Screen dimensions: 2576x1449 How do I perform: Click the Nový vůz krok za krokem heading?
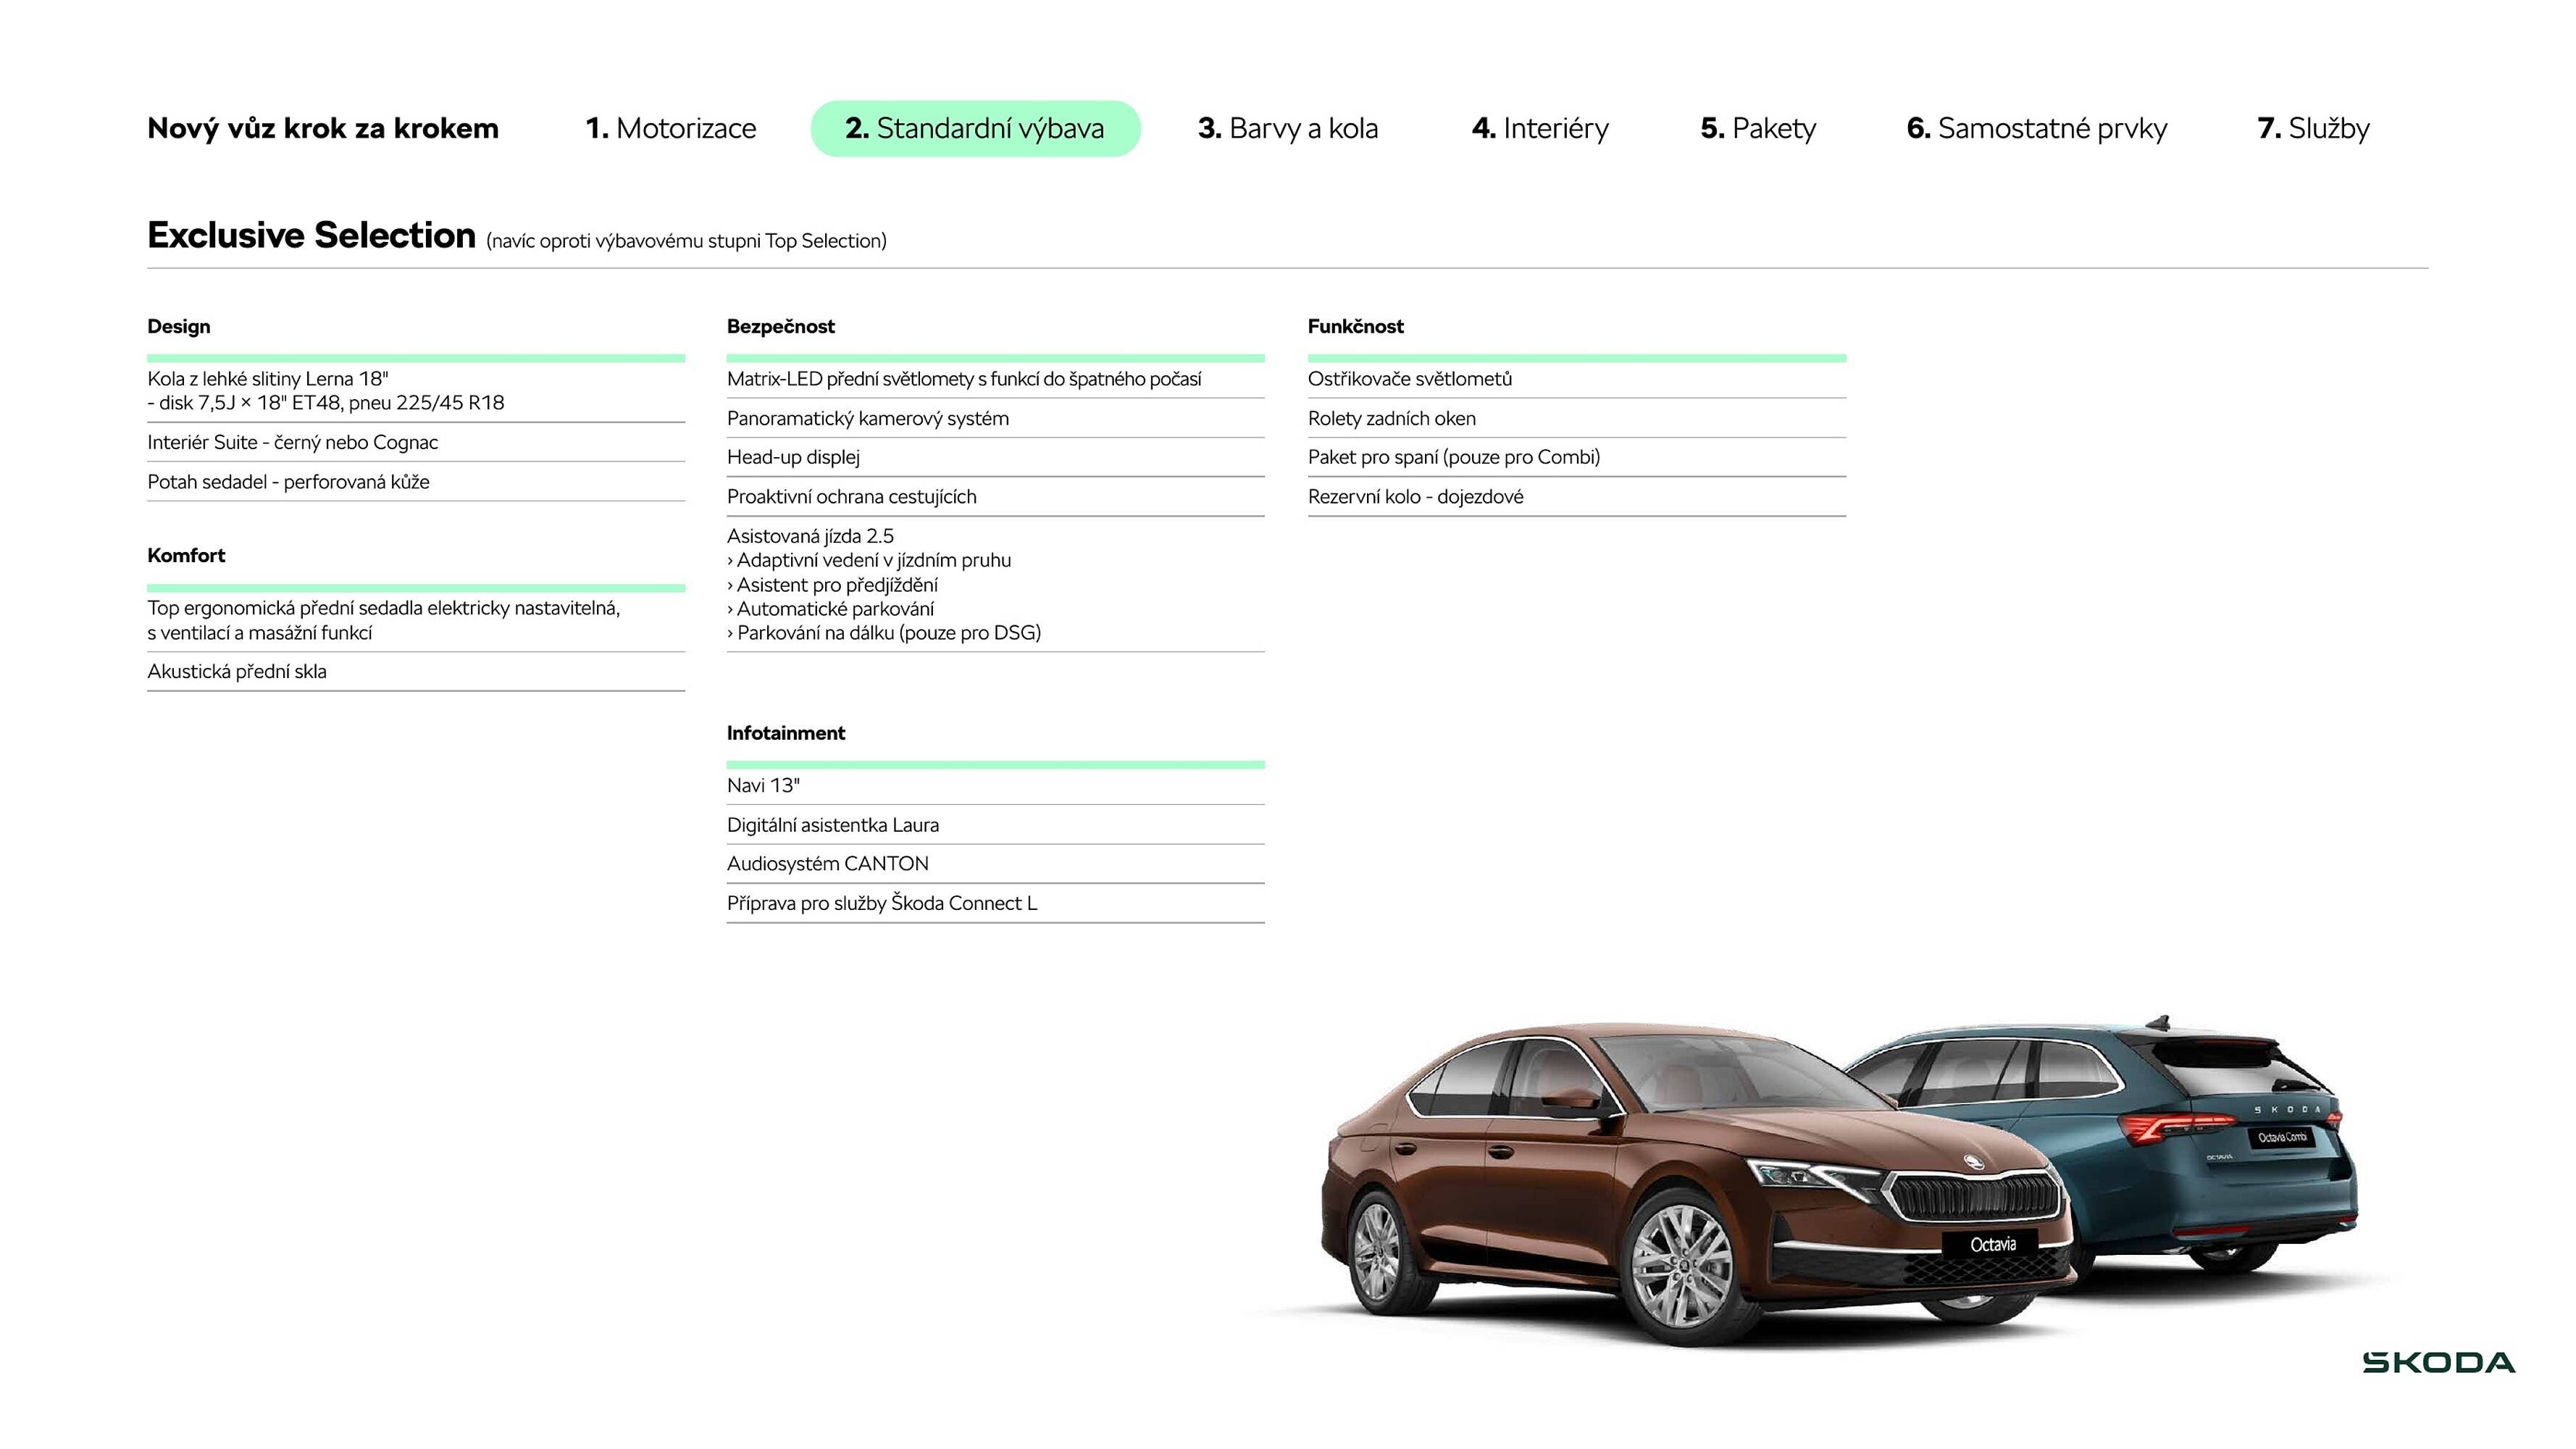pos(322,128)
